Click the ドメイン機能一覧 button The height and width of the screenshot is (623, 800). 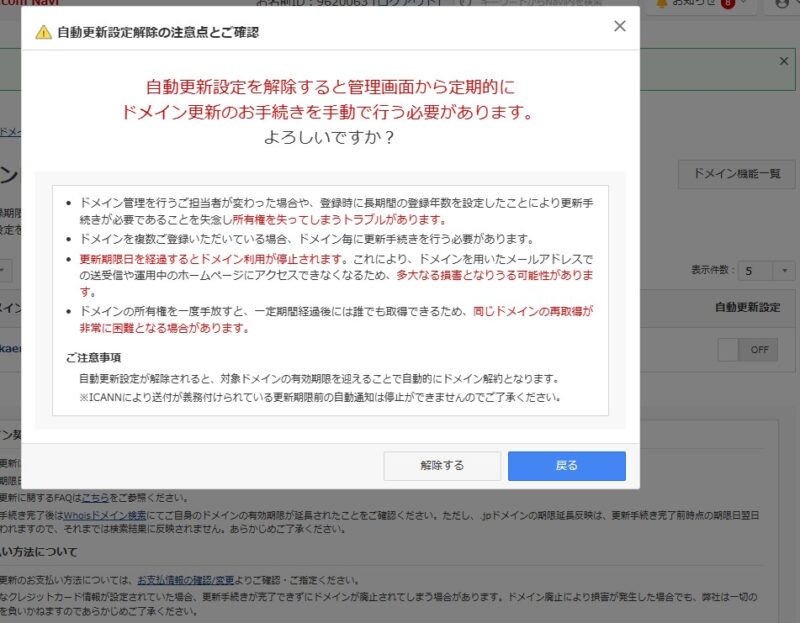[736, 174]
